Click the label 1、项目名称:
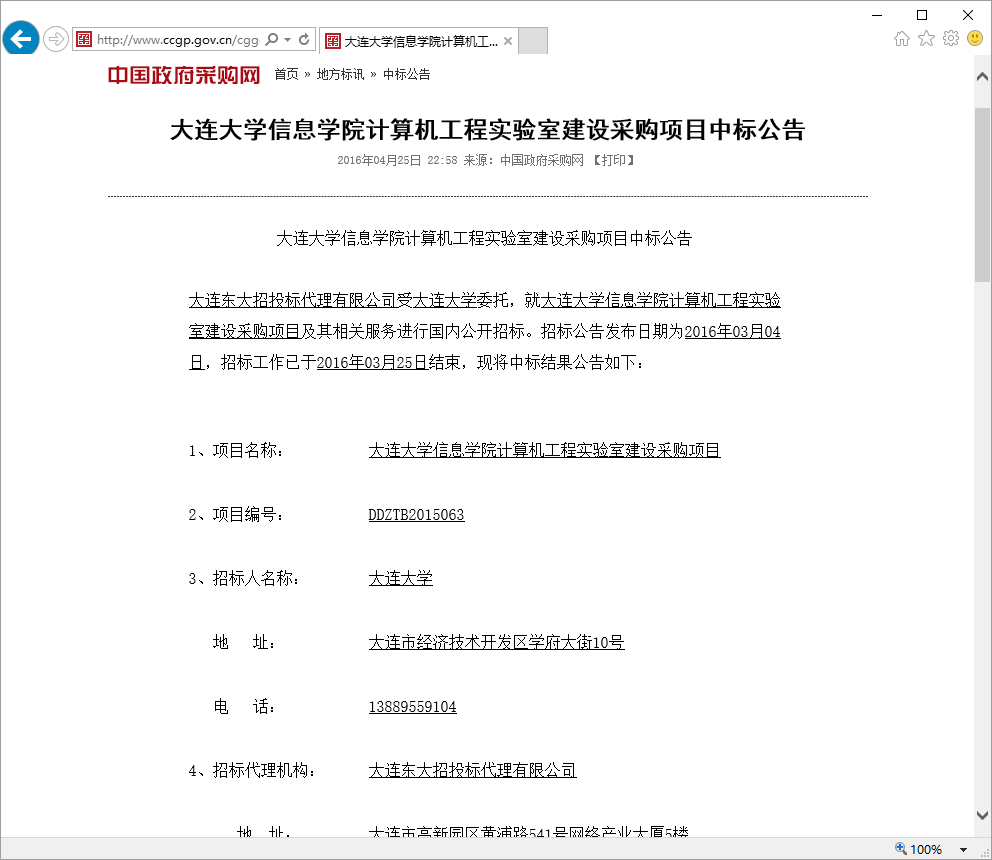This screenshot has width=992, height=860. pos(236,451)
